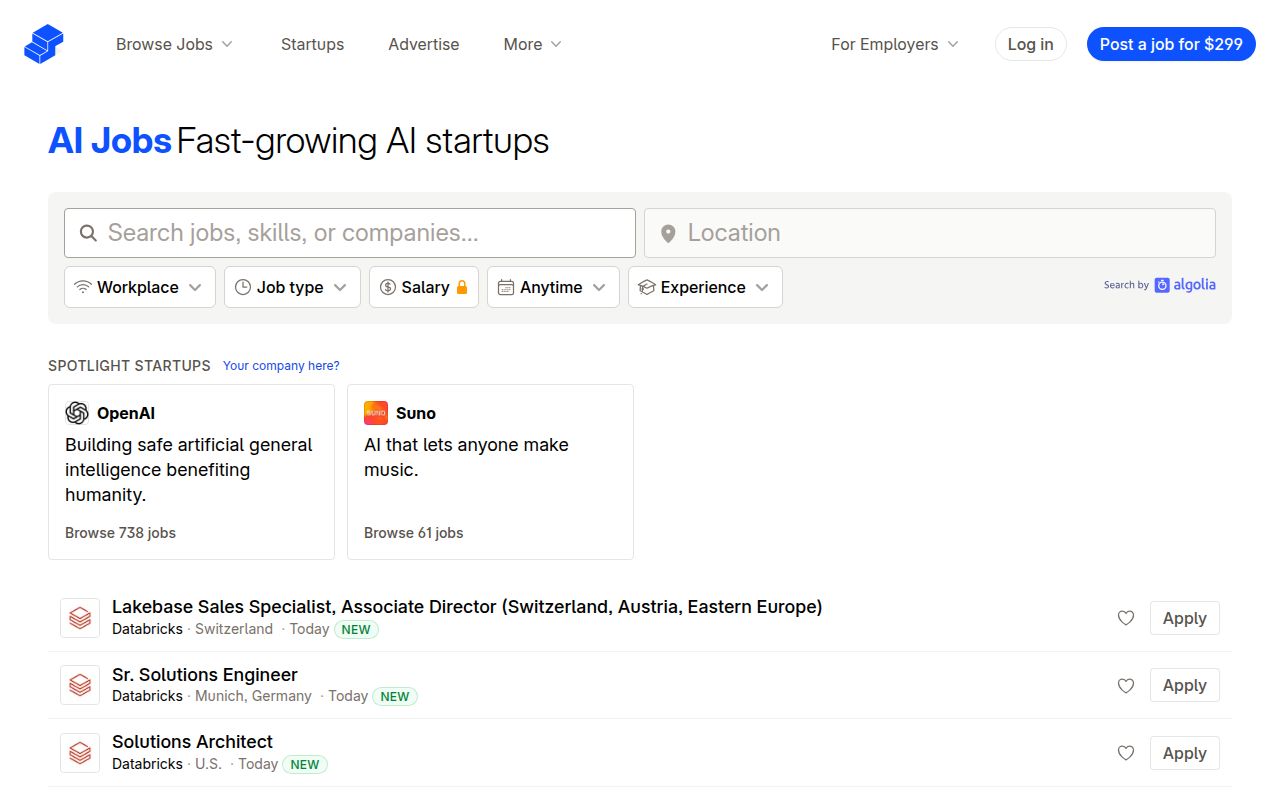Click 'Search by' label text
The height and width of the screenshot is (800, 1280).
(1126, 285)
